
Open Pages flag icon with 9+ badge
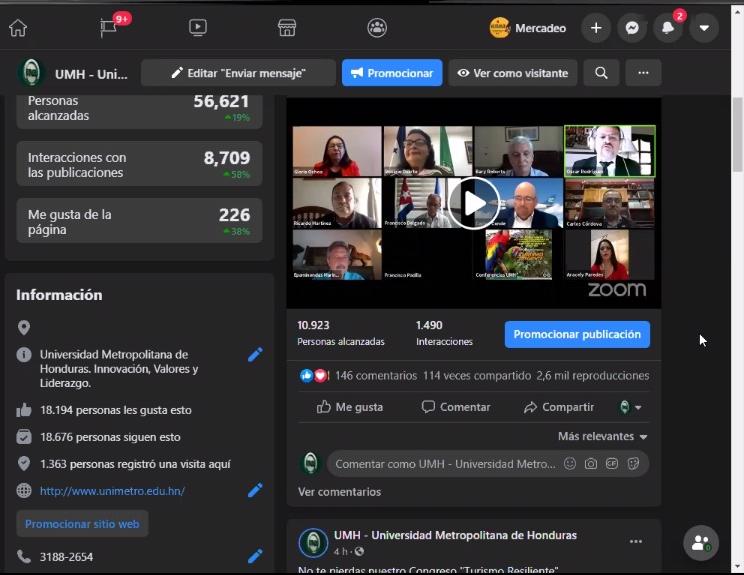tap(110, 28)
